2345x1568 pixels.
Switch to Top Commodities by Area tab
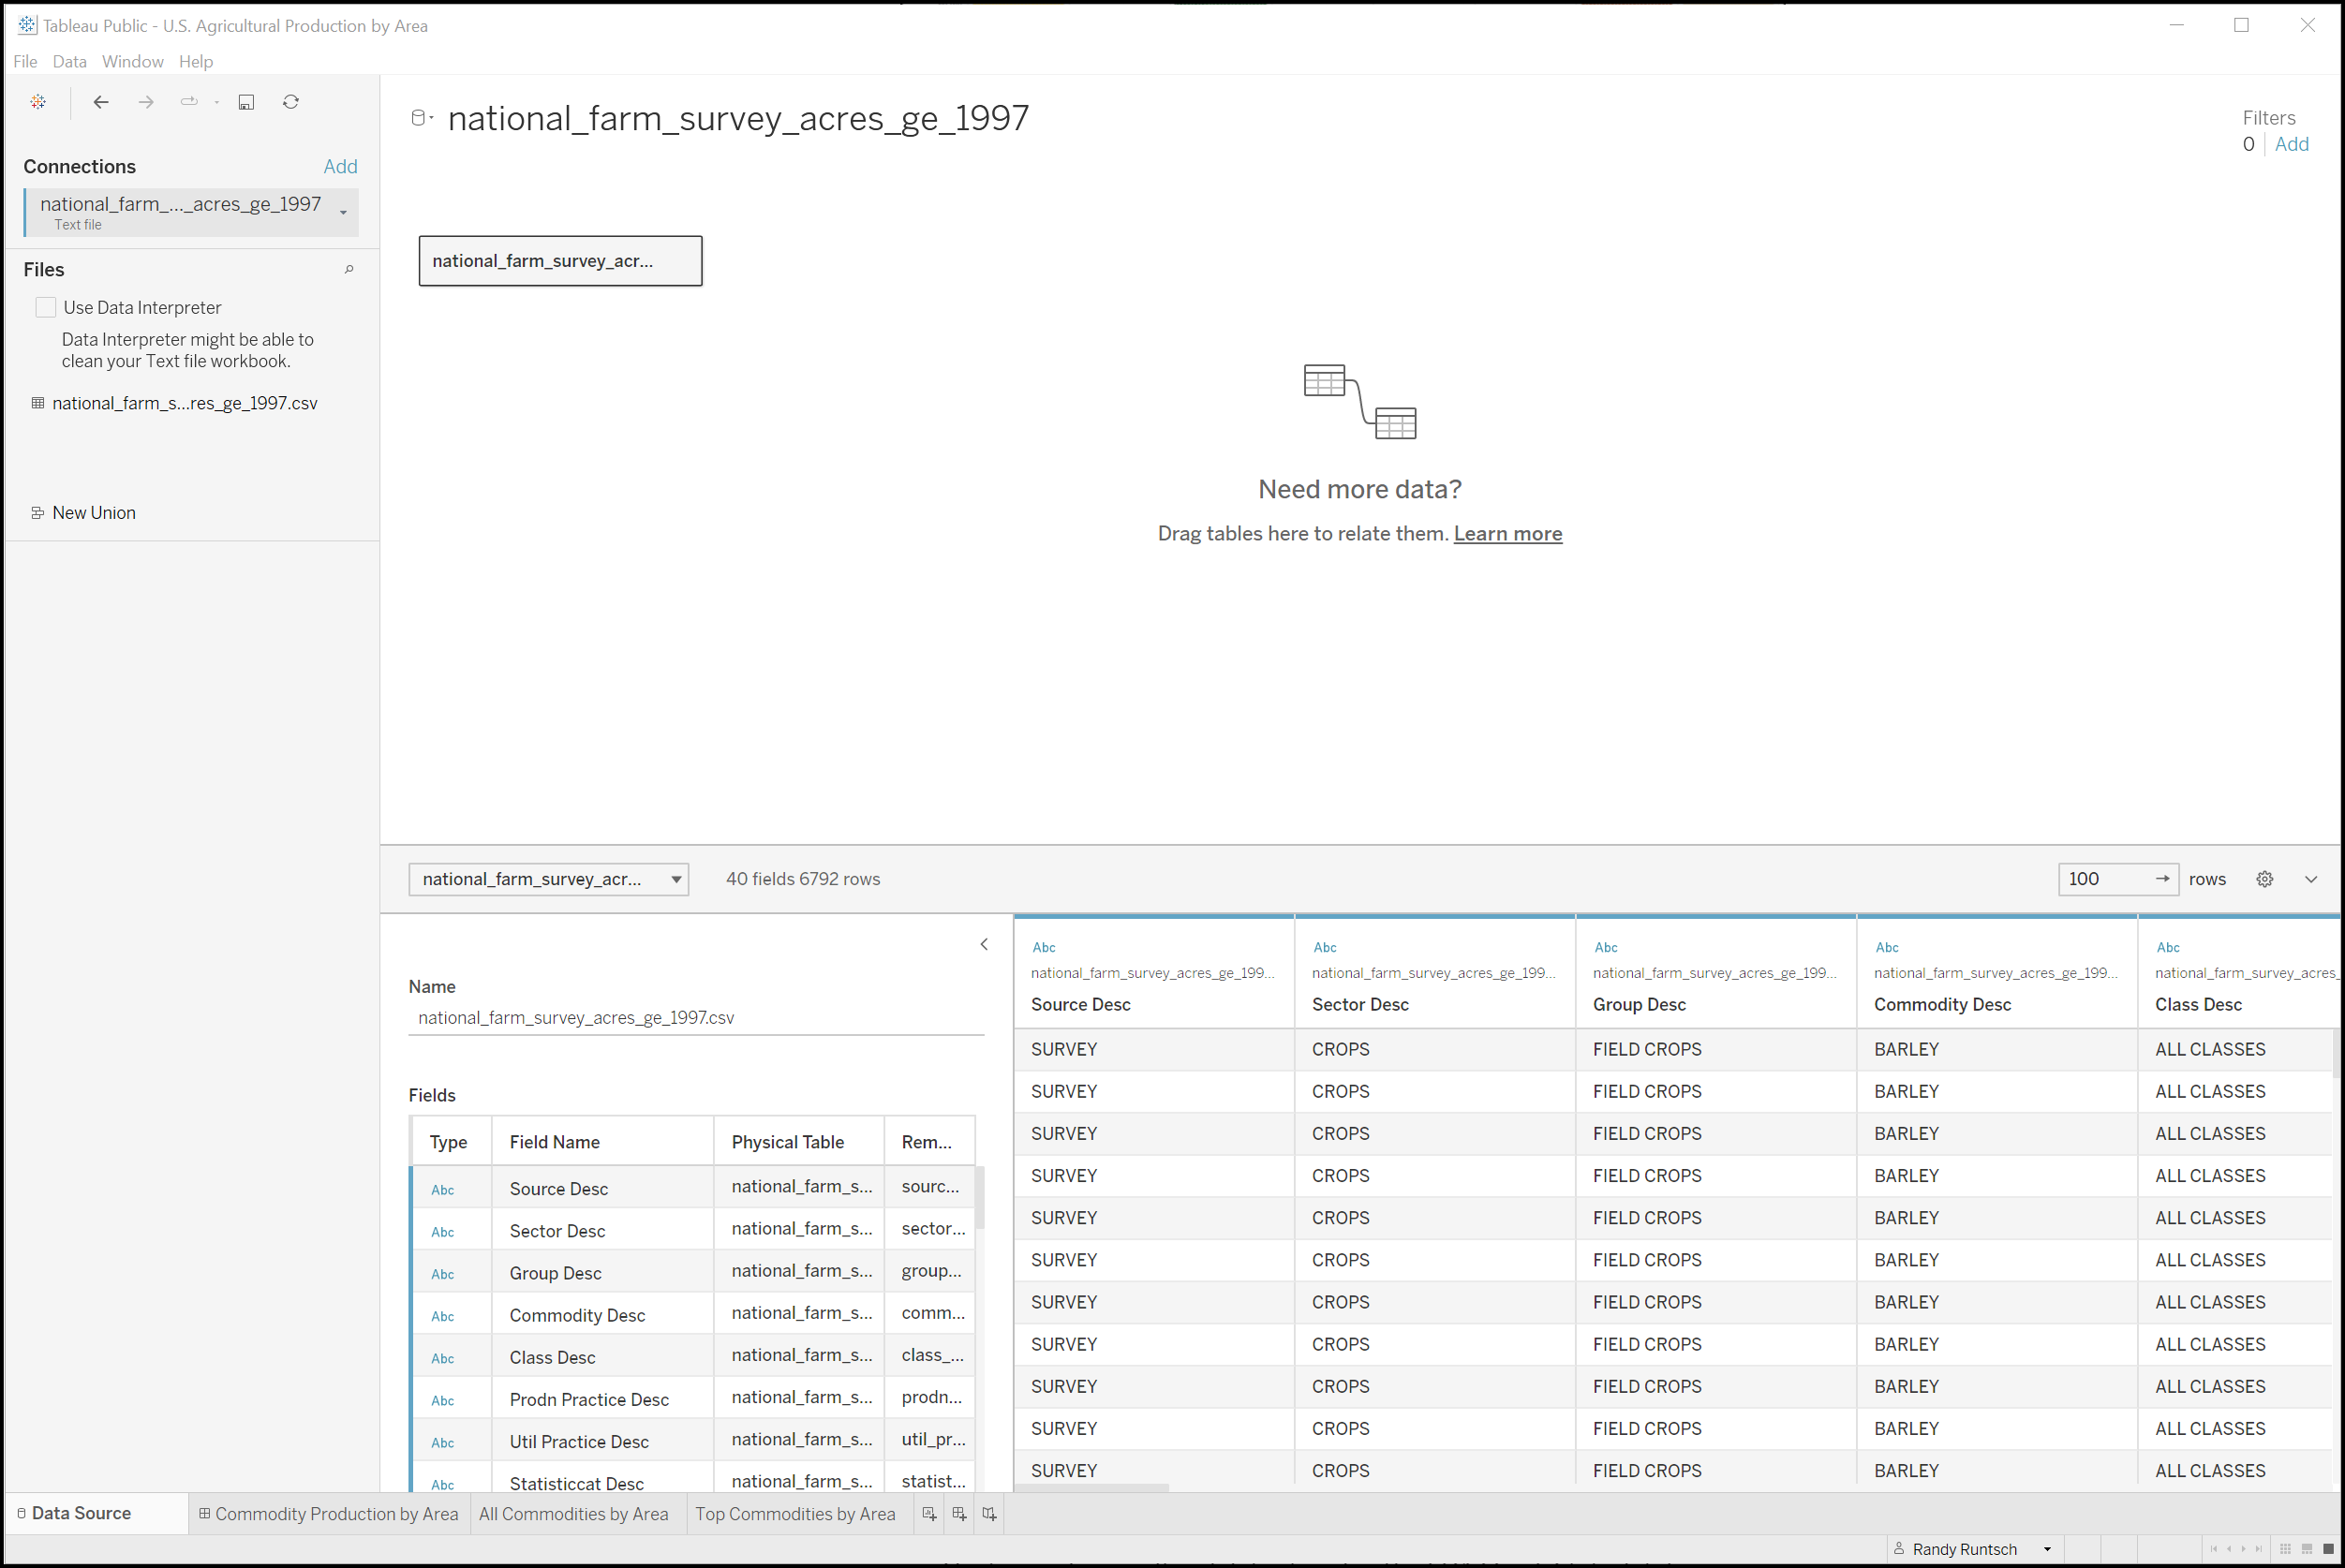click(795, 1514)
